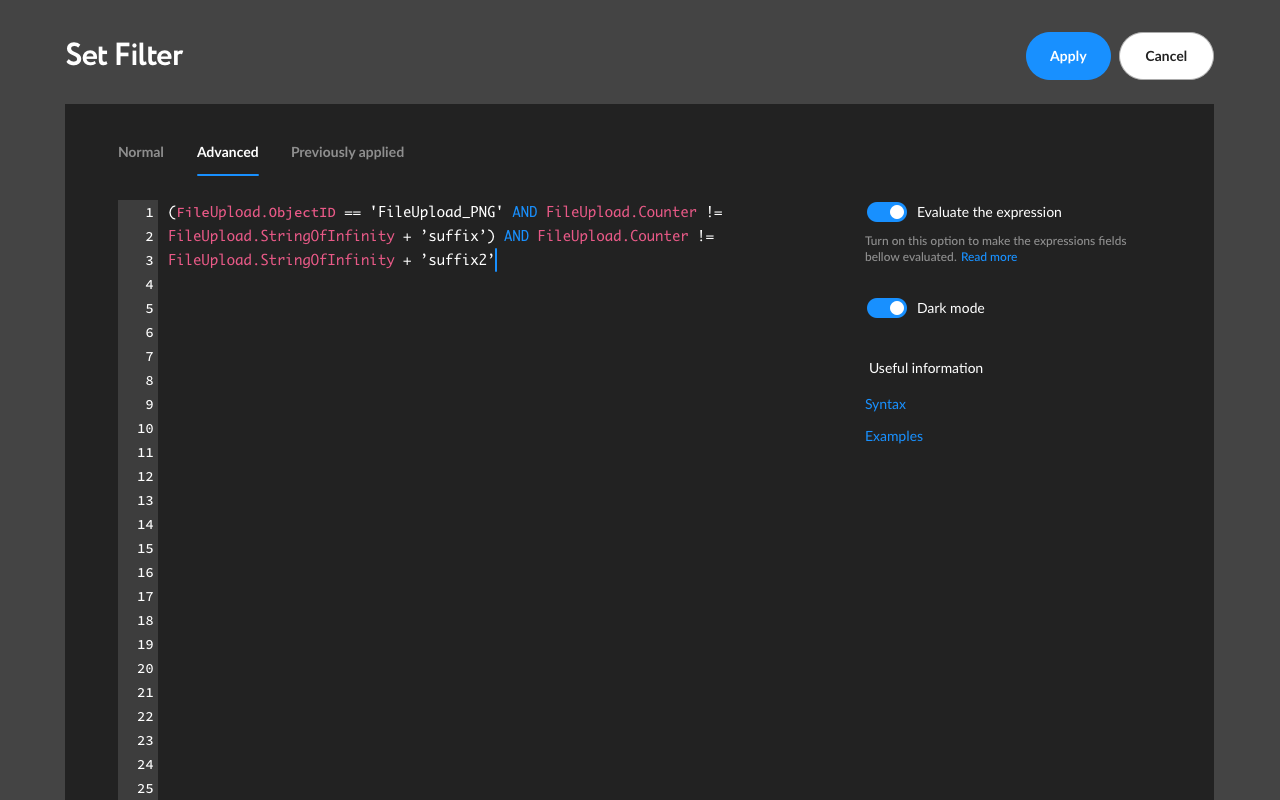The width and height of the screenshot is (1280, 800).
Task: Open the Previously applied tab
Action: click(x=347, y=152)
